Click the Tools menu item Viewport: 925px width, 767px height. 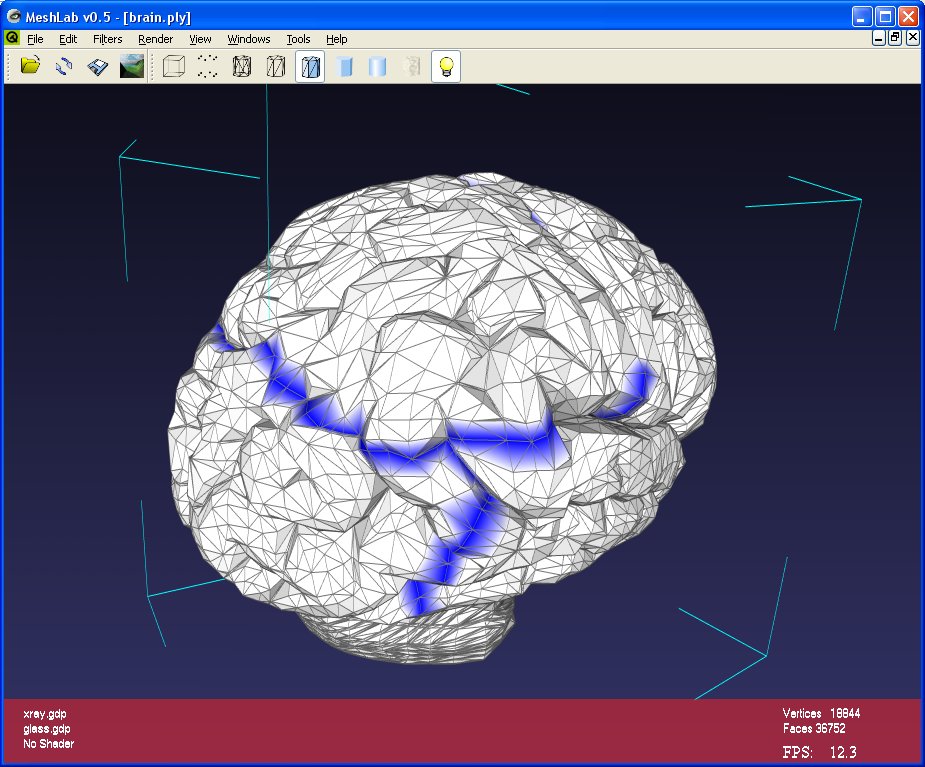pyautogui.click(x=298, y=39)
